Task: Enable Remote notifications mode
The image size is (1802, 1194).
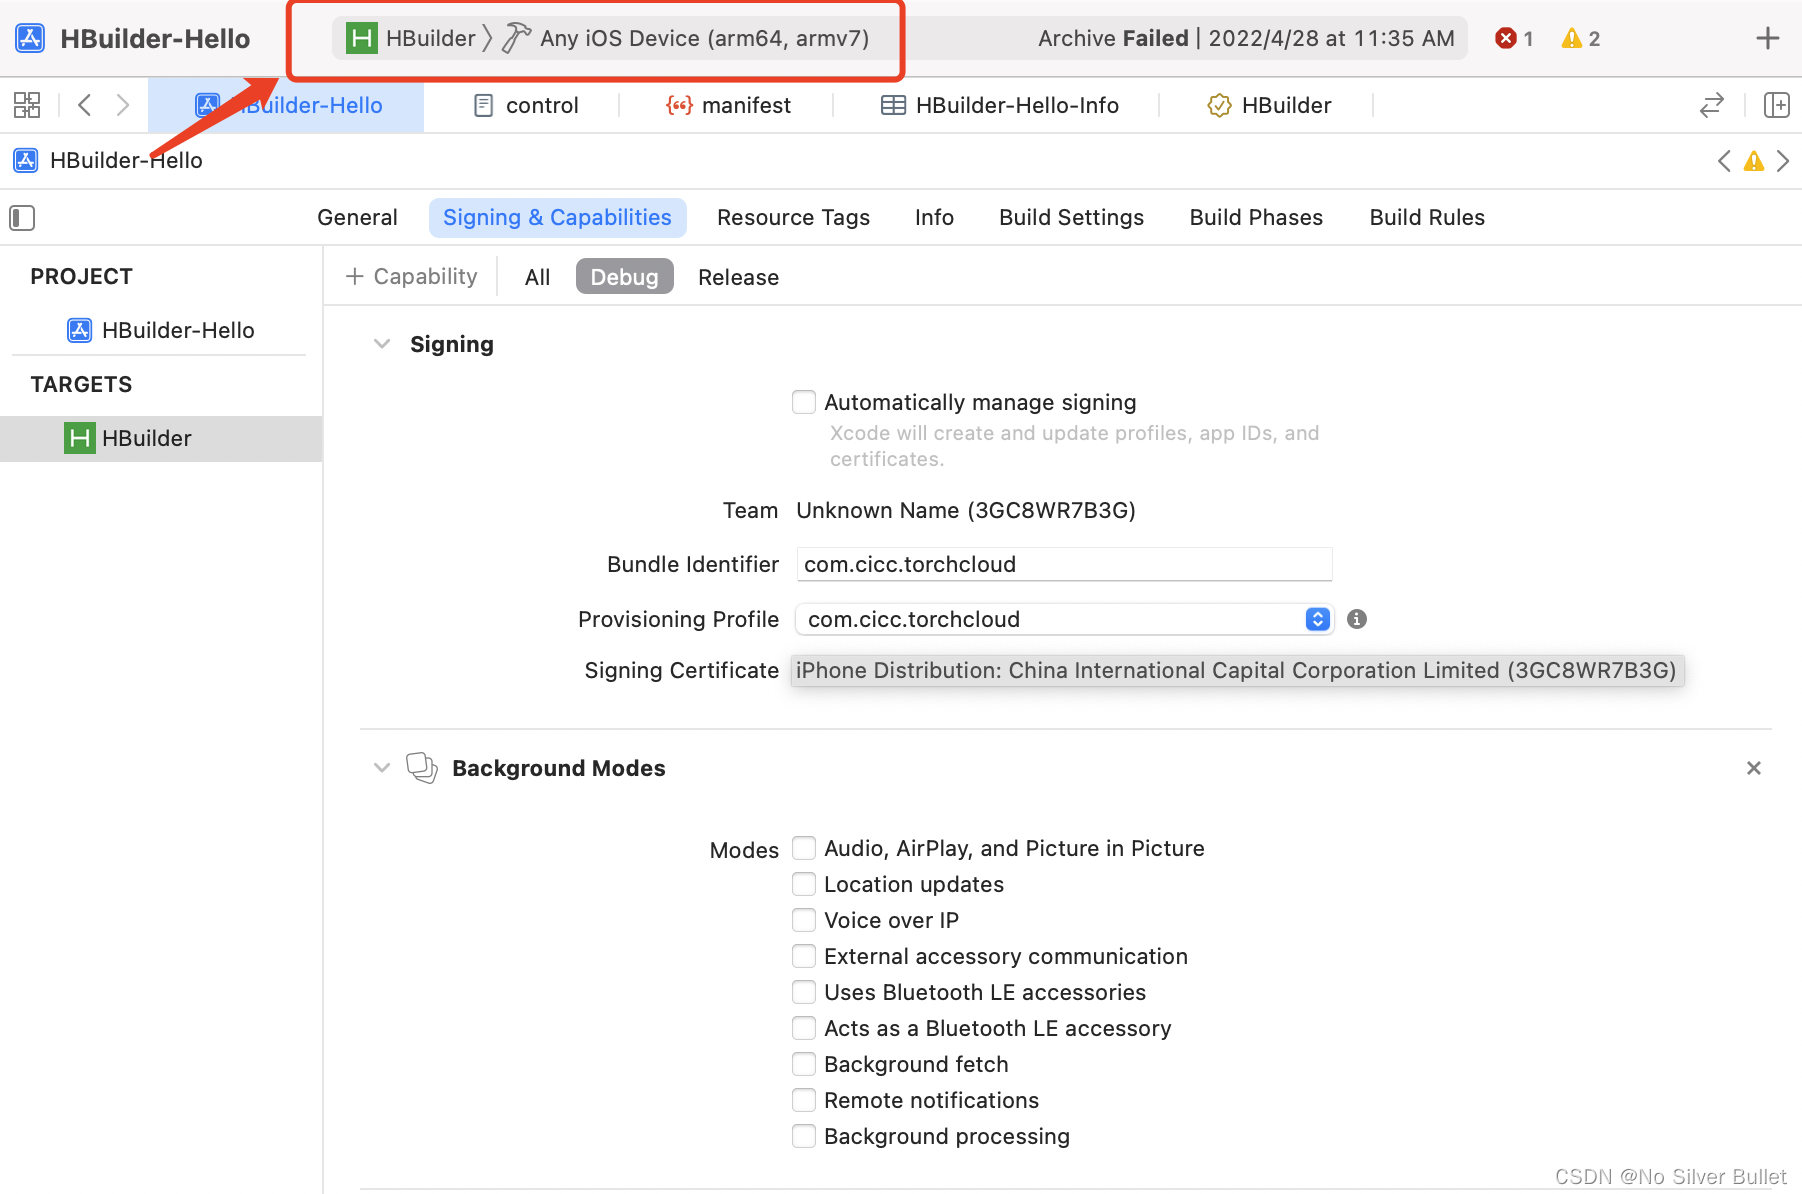Action: tap(803, 1100)
